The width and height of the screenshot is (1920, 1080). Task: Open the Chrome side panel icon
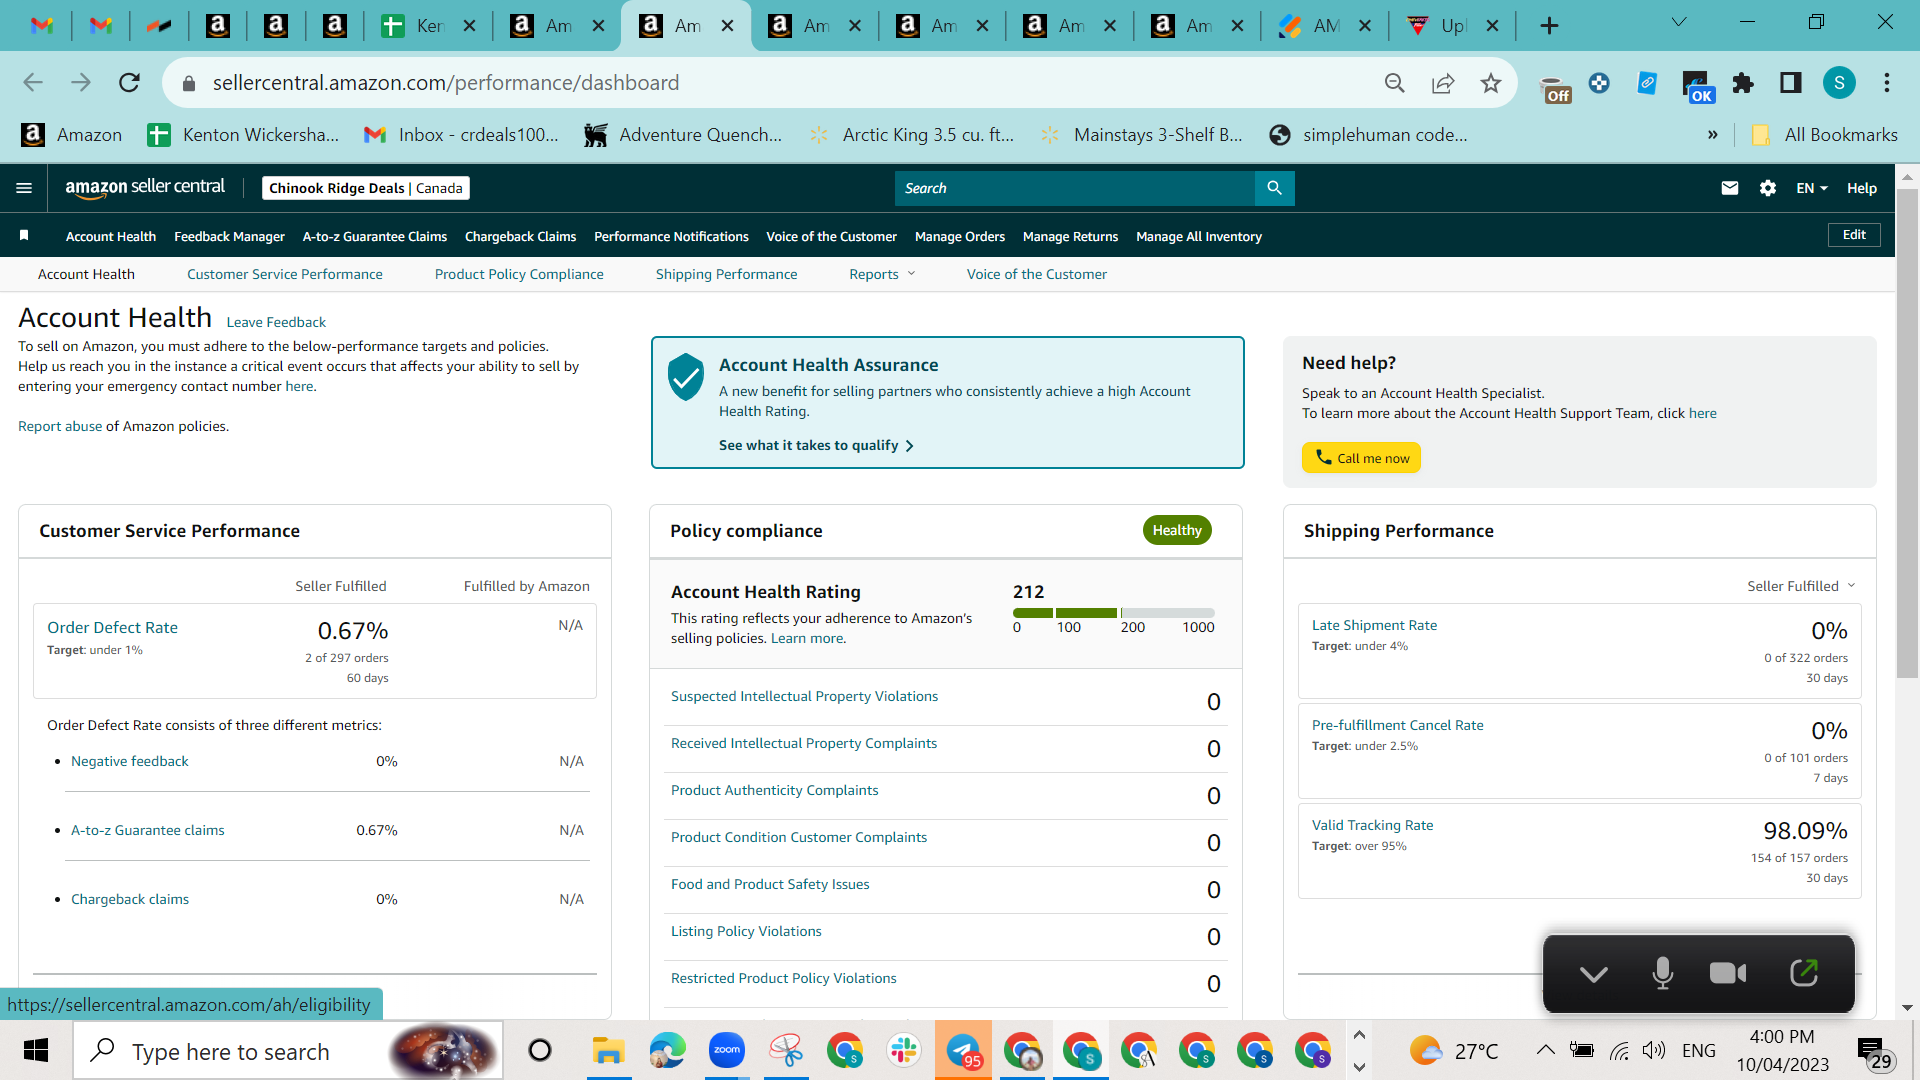pyautogui.click(x=1790, y=83)
